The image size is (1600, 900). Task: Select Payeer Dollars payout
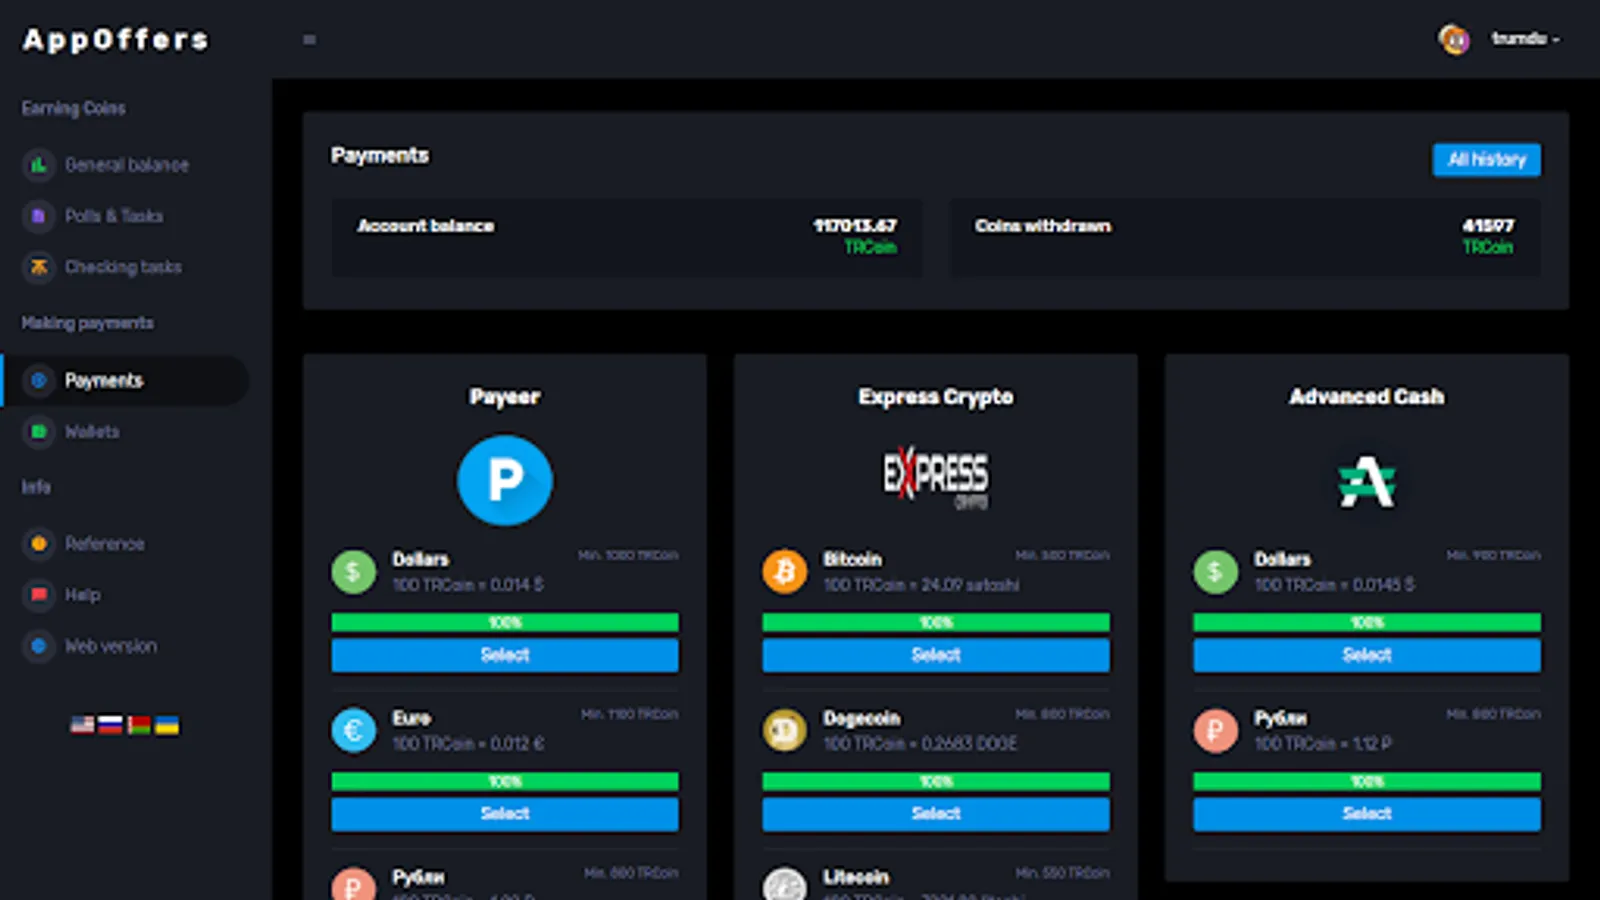tap(505, 655)
